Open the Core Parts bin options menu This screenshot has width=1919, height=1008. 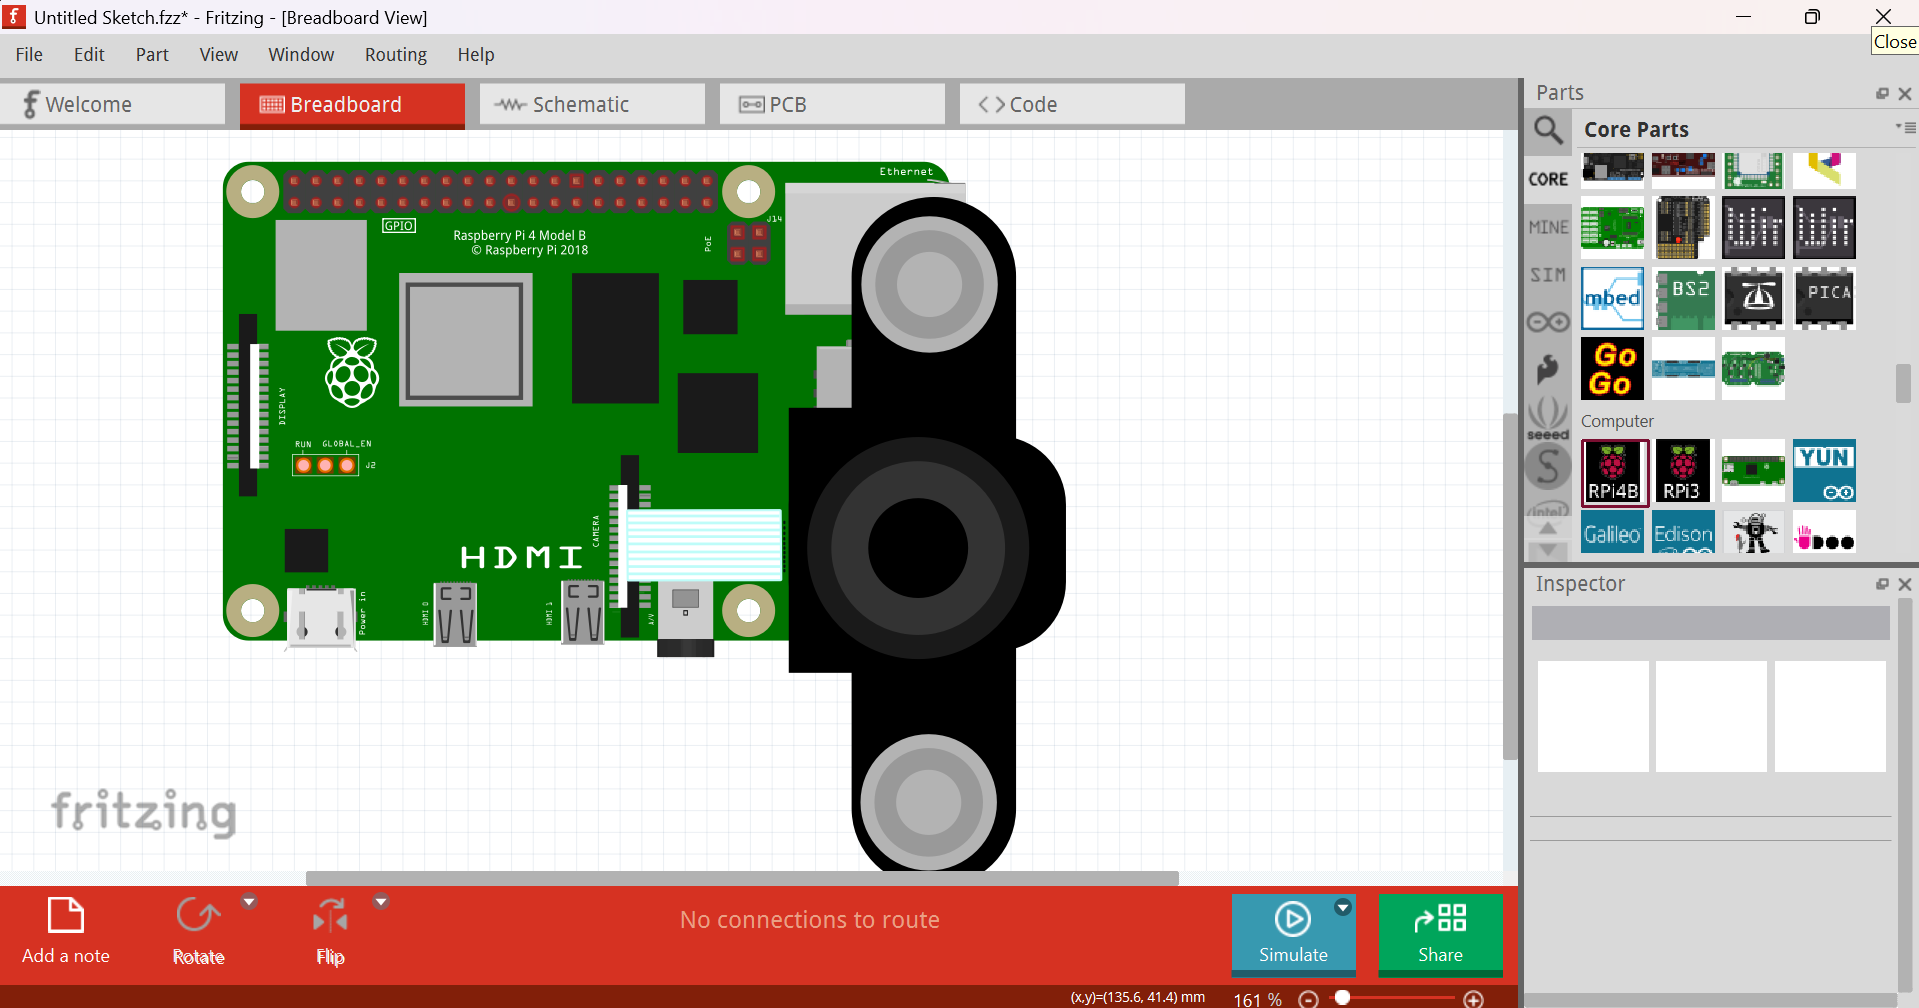[x=1905, y=128]
